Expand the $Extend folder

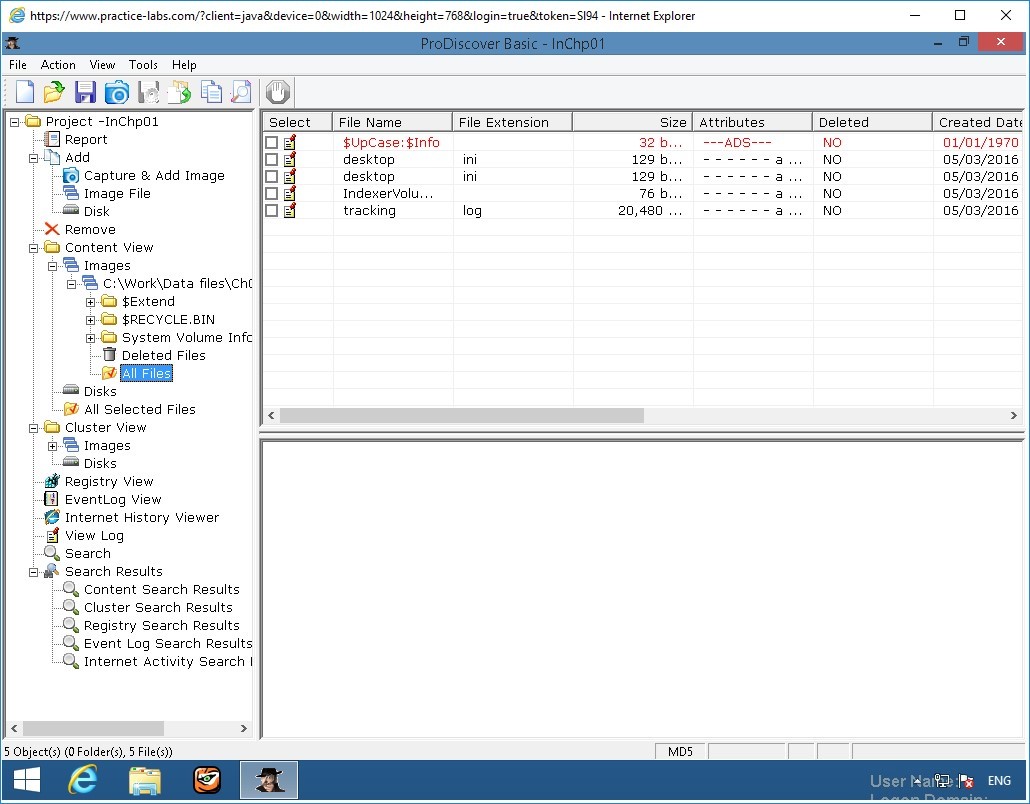91,302
